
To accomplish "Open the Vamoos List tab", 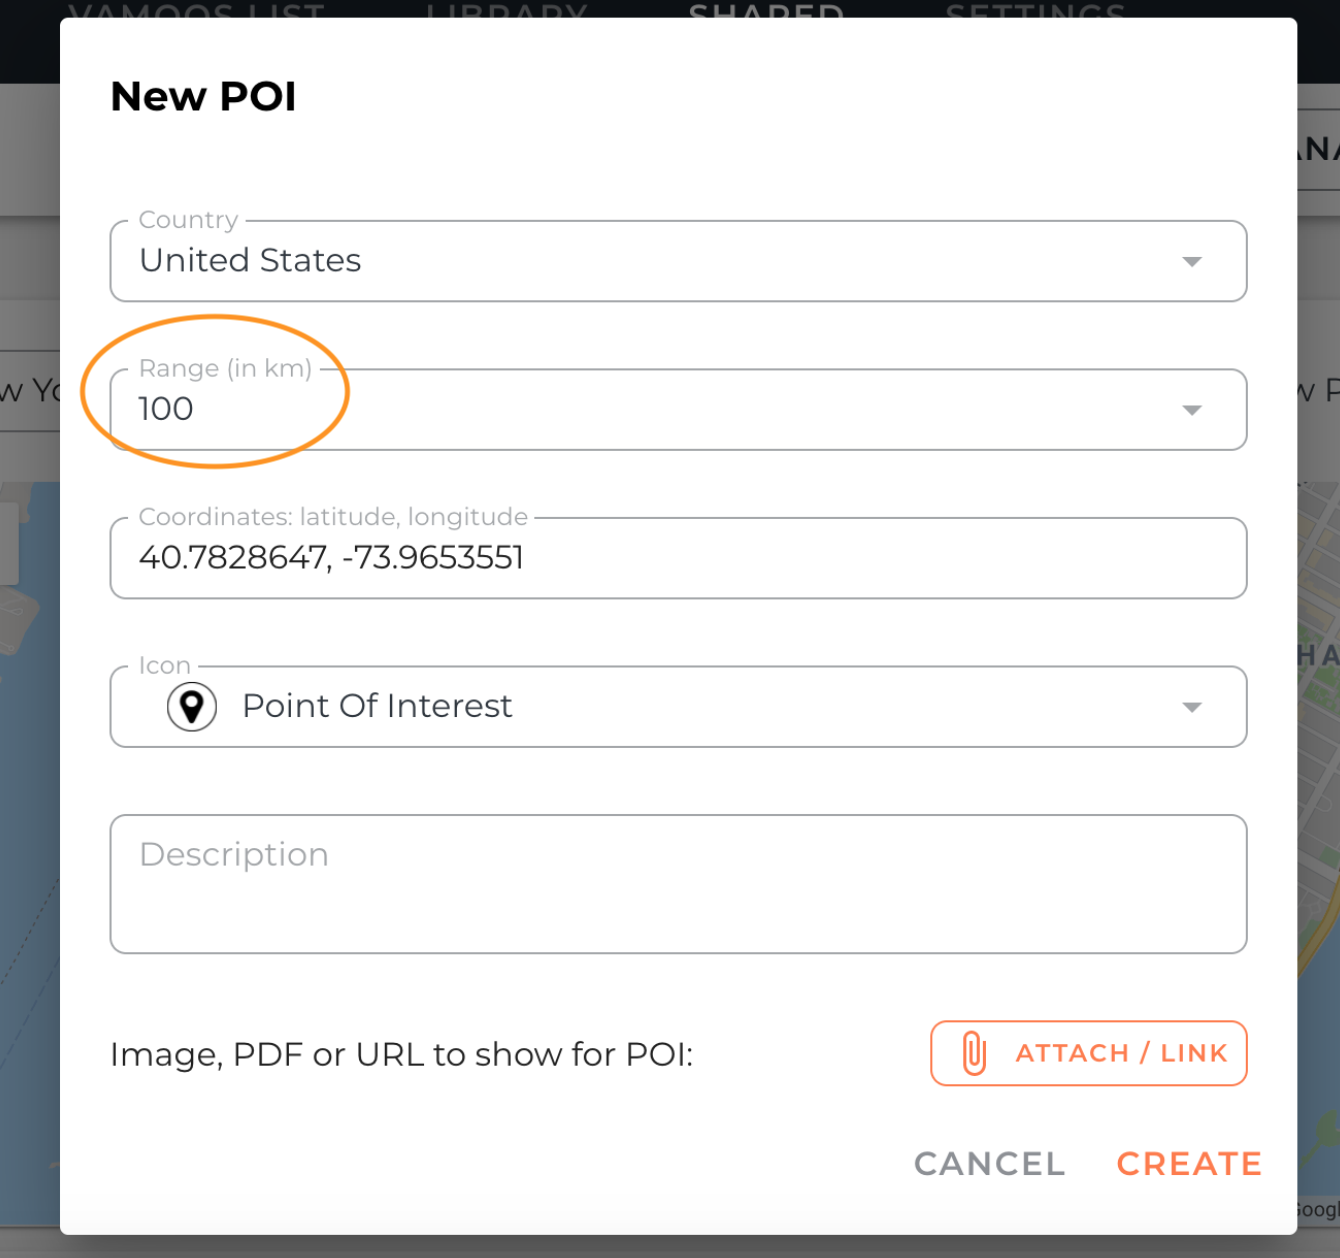I will click(197, 11).
